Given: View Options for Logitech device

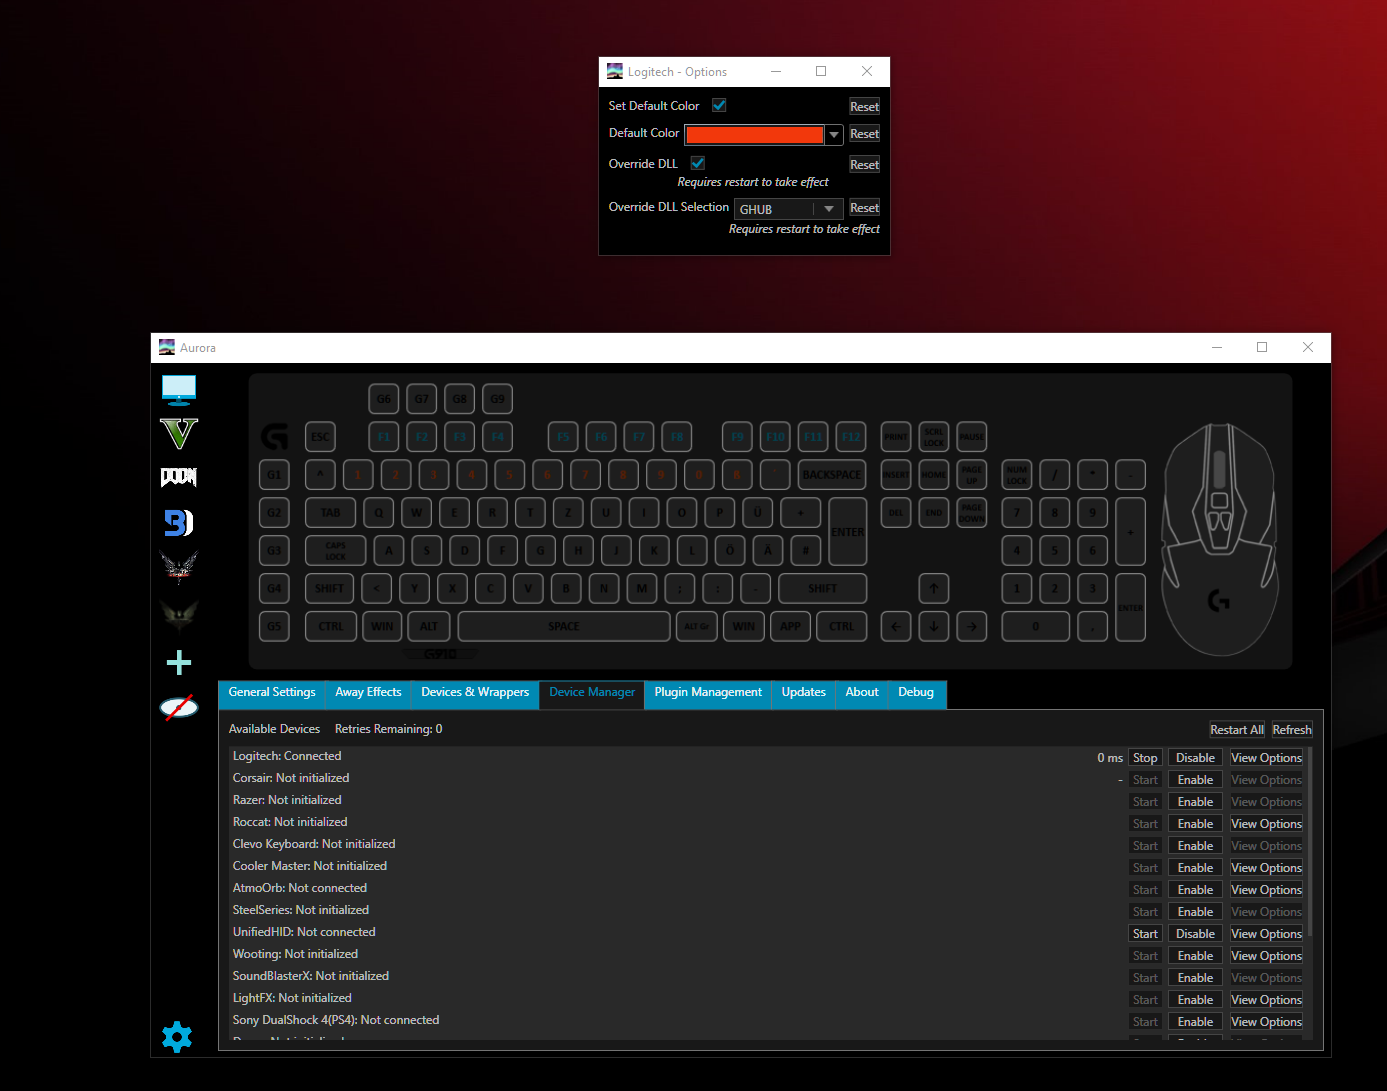Looking at the screenshot, I should click(1266, 758).
